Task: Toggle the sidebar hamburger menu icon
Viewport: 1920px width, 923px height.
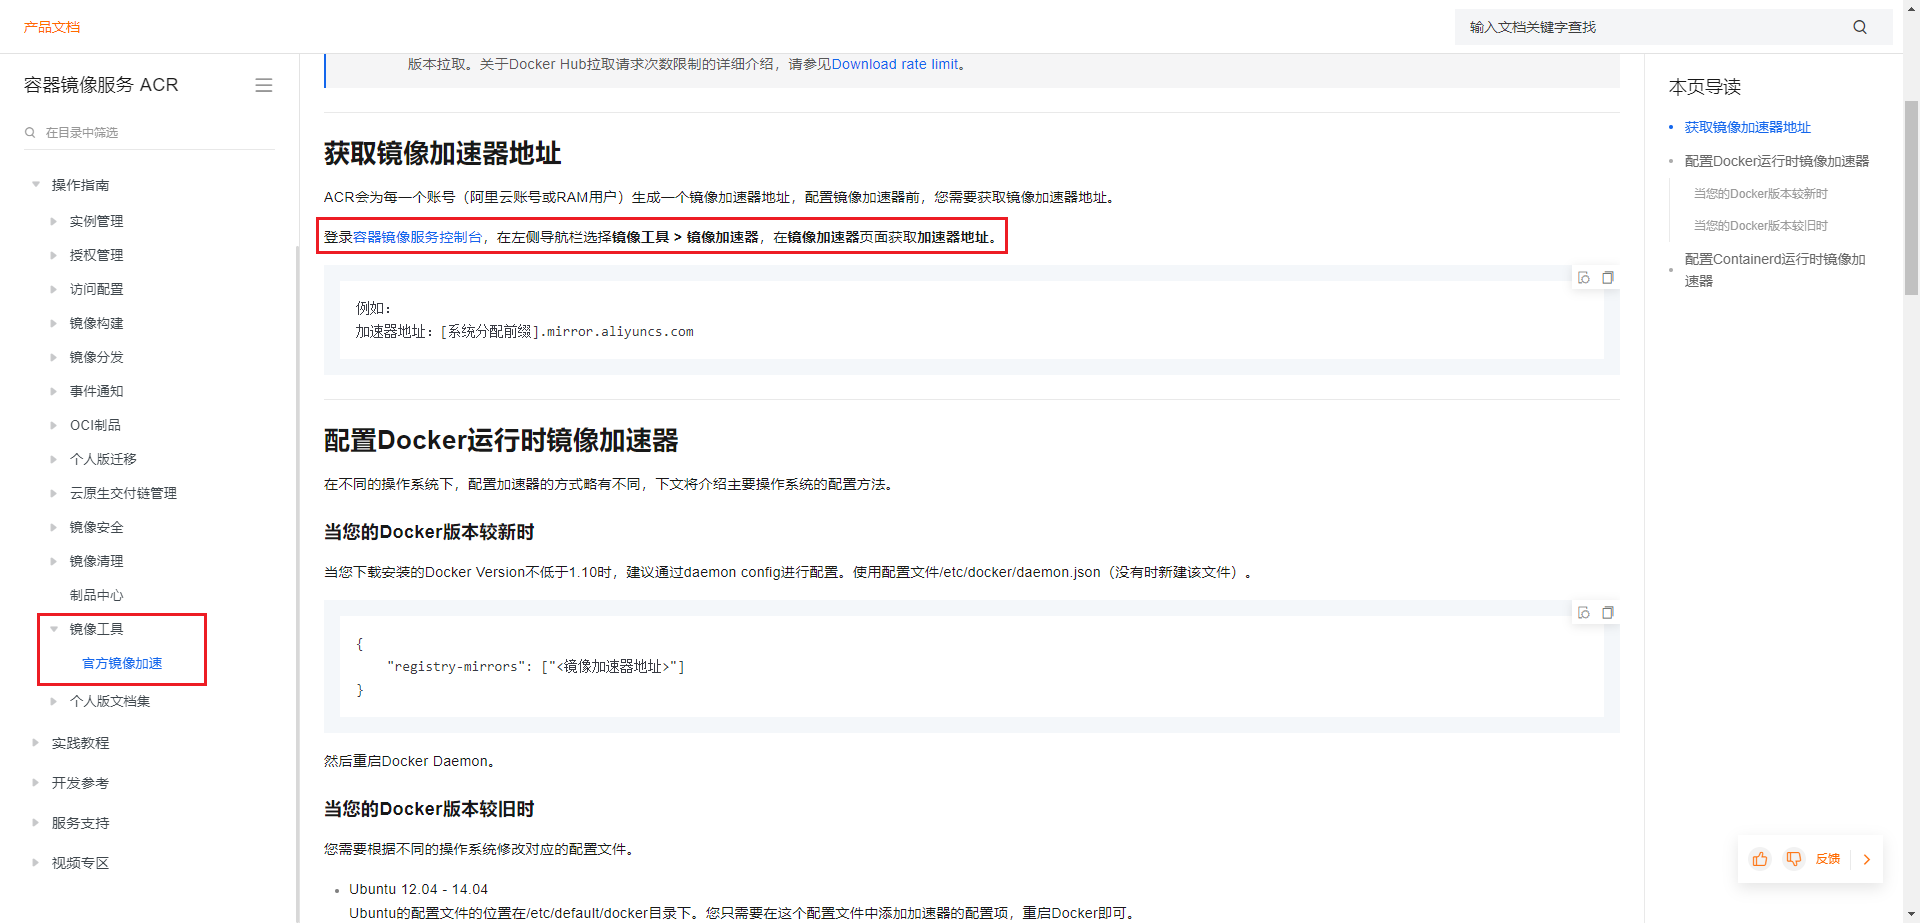Action: point(264,86)
